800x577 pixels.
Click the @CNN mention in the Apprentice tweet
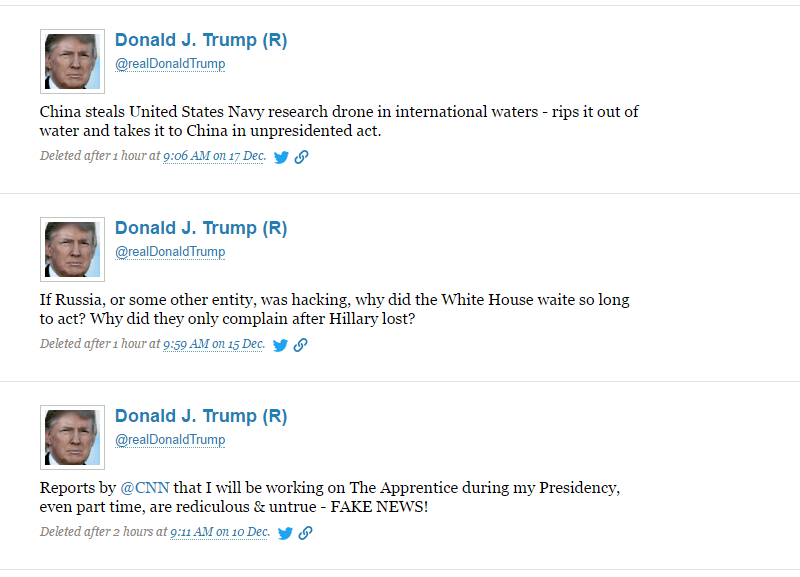145,488
